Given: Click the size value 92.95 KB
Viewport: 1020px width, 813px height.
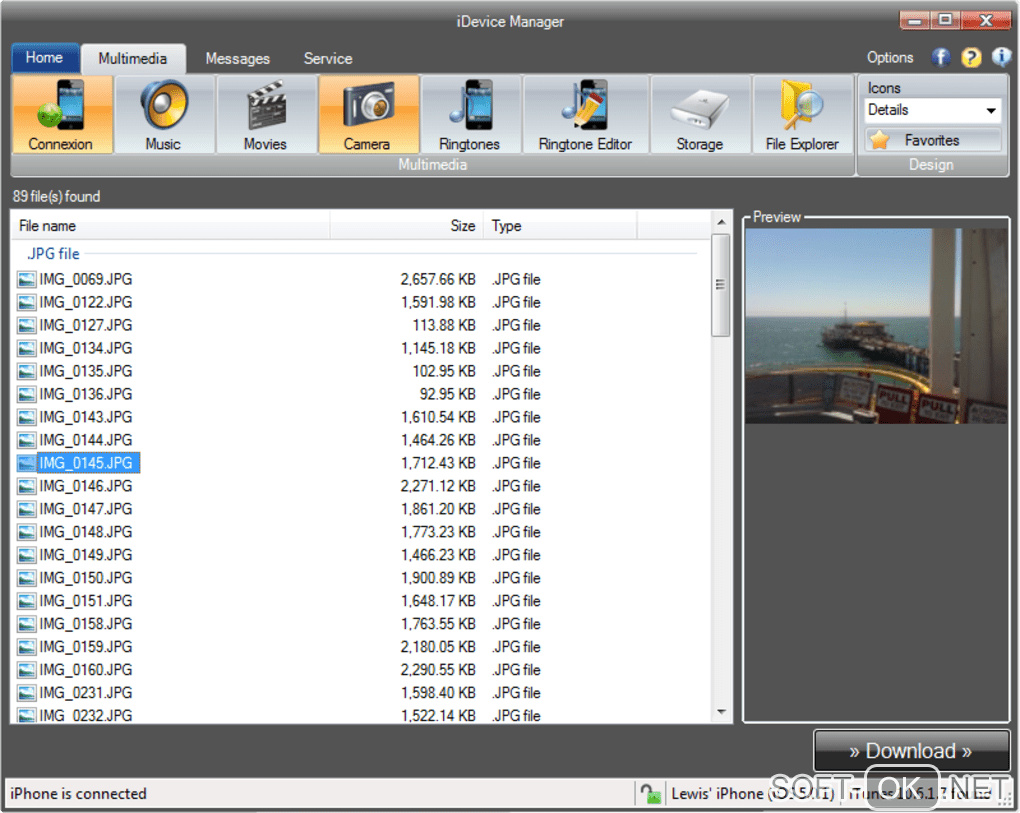Looking at the screenshot, I should (x=448, y=394).
